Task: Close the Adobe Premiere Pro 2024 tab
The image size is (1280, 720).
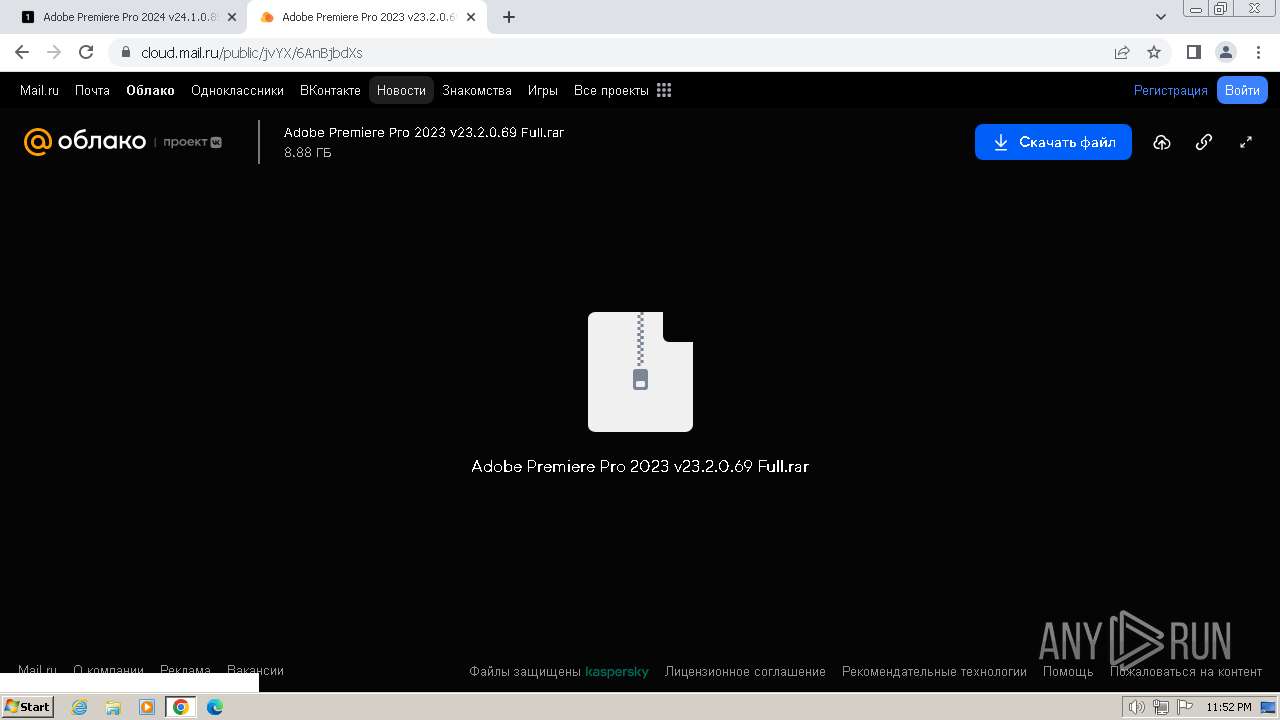Action: click(232, 17)
